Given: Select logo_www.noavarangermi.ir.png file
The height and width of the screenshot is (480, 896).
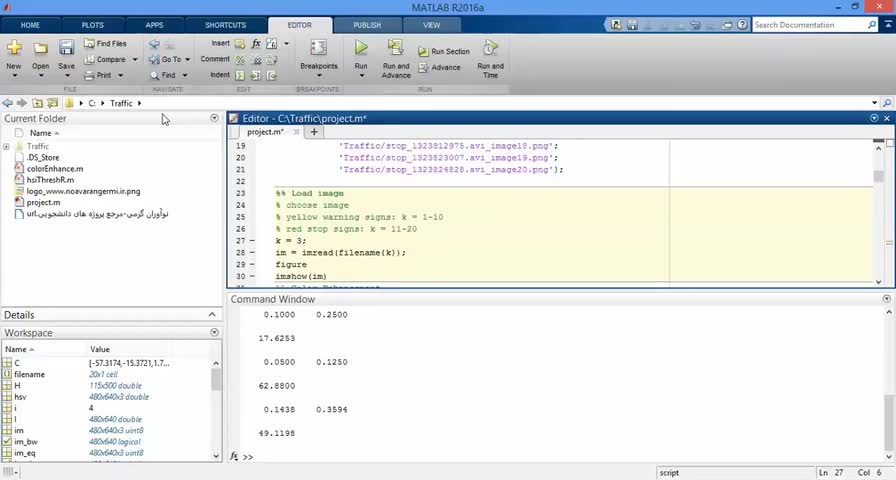Looking at the screenshot, I should (x=83, y=191).
